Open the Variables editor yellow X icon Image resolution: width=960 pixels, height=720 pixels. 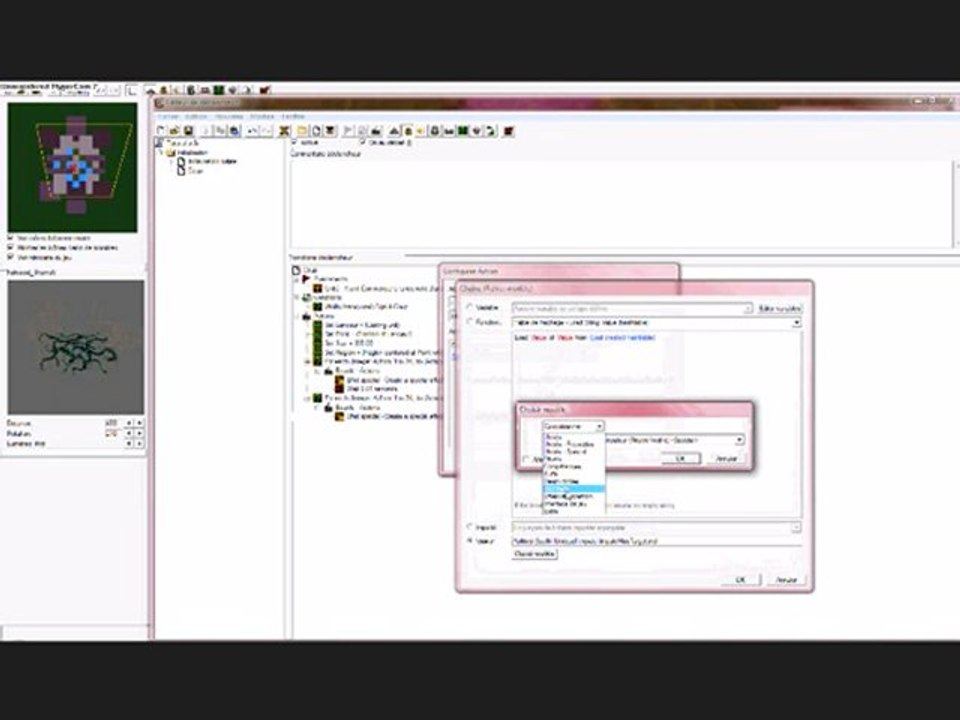pos(283,130)
